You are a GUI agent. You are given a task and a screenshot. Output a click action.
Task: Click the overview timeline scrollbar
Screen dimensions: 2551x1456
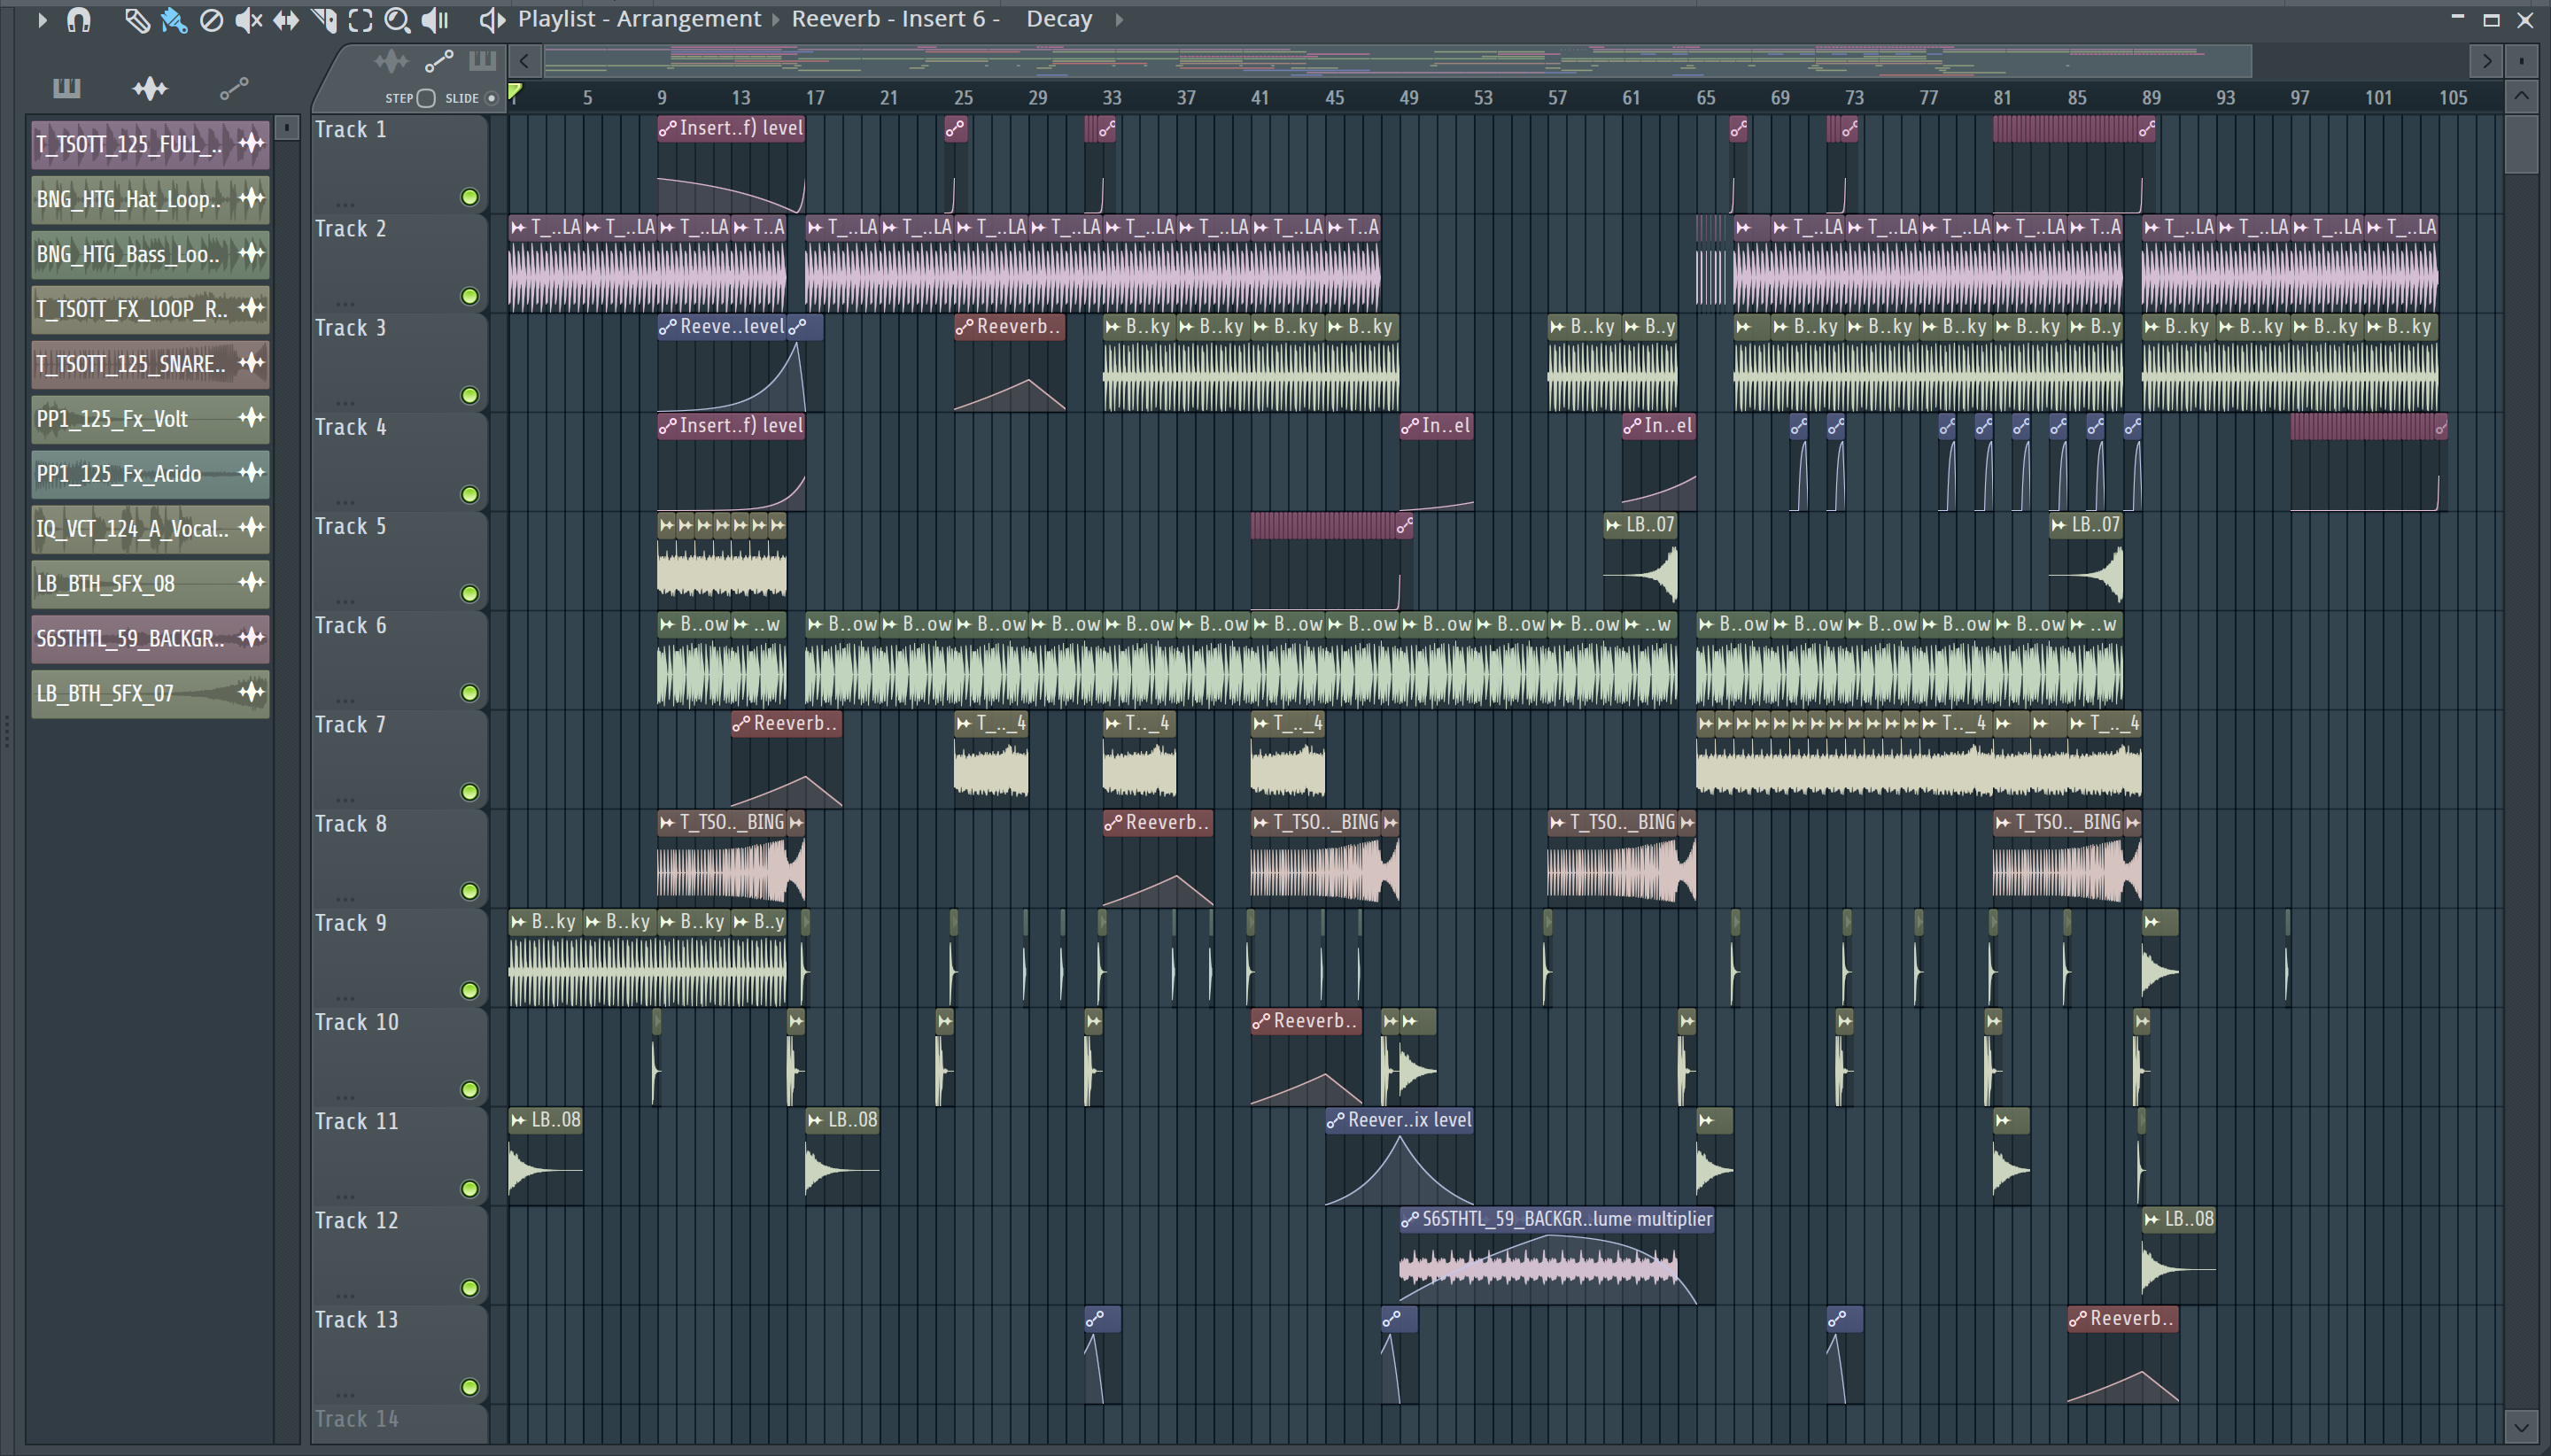pyautogui.click(x=1396, y=61)
